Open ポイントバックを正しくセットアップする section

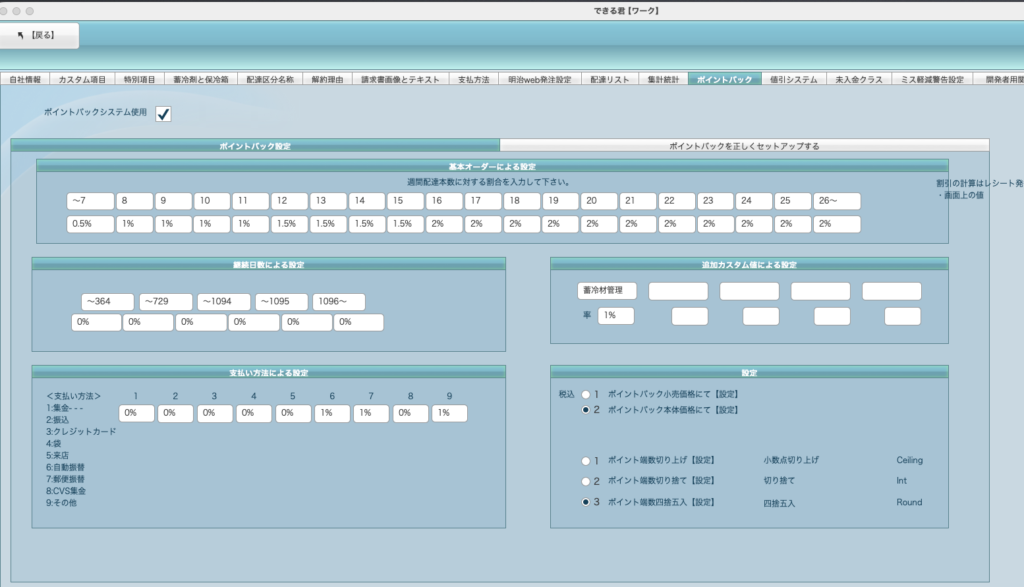pos(744,146)
